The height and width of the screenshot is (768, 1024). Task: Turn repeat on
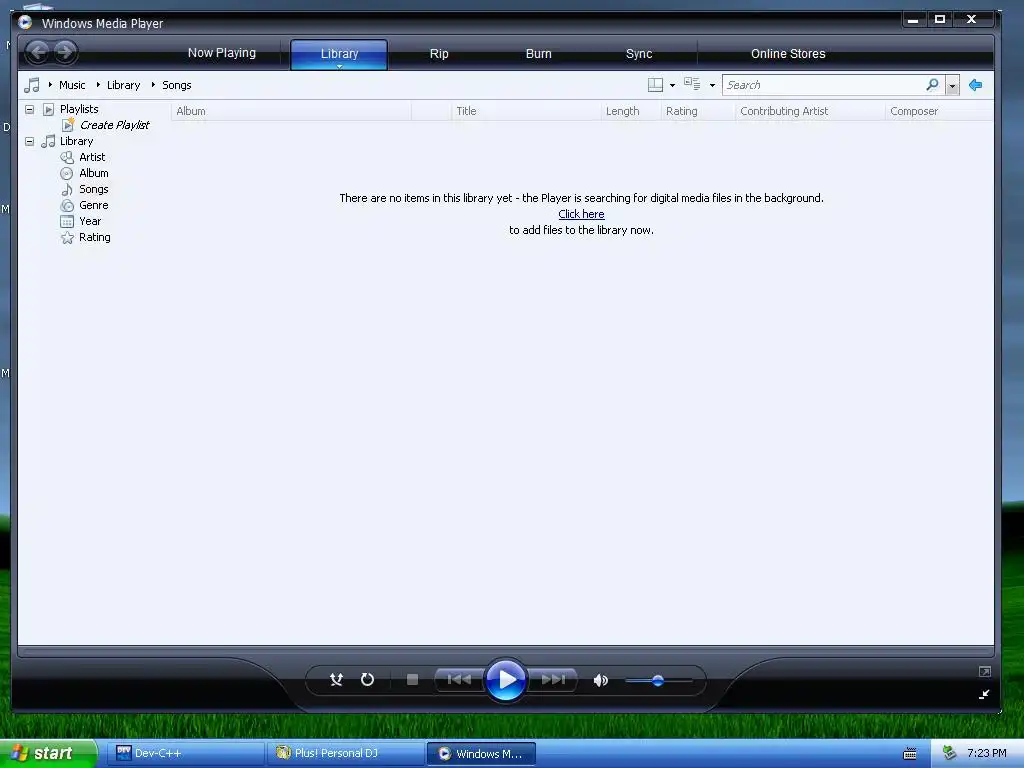click(x=368, y=680)
